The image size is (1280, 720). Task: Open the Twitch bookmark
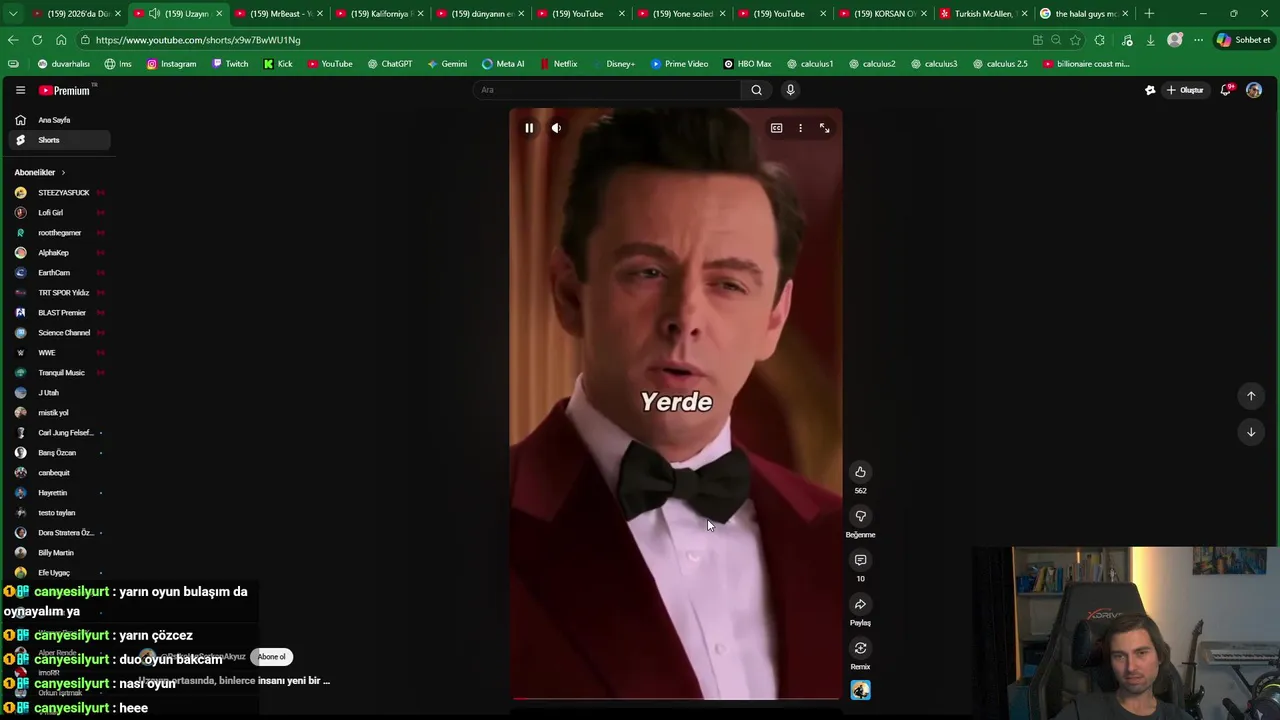pos(230,64)
